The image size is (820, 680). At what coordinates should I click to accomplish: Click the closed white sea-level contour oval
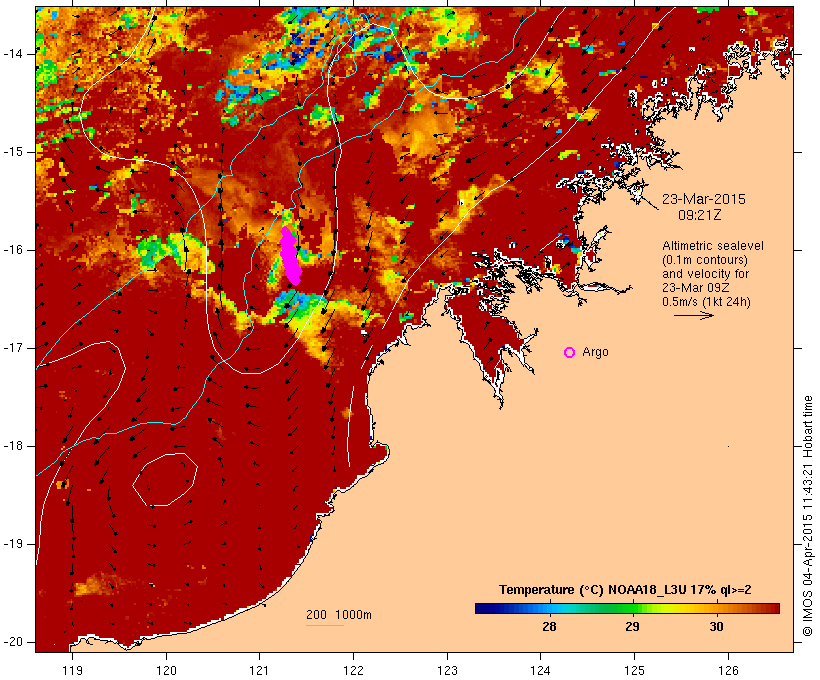(165, 480)
